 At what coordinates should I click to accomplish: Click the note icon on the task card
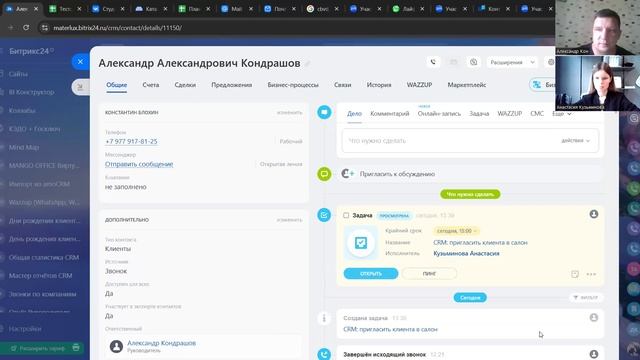[575, 274]
